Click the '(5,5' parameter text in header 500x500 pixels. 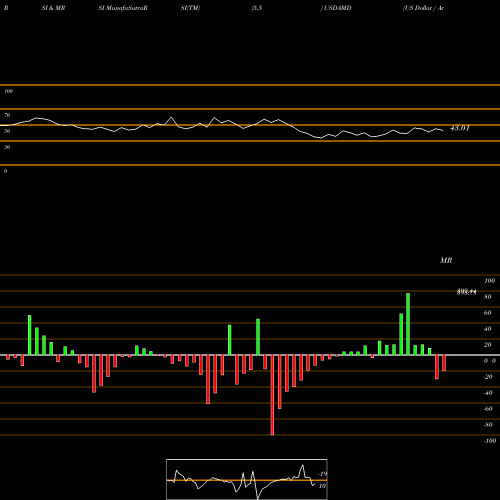point(257,8)
